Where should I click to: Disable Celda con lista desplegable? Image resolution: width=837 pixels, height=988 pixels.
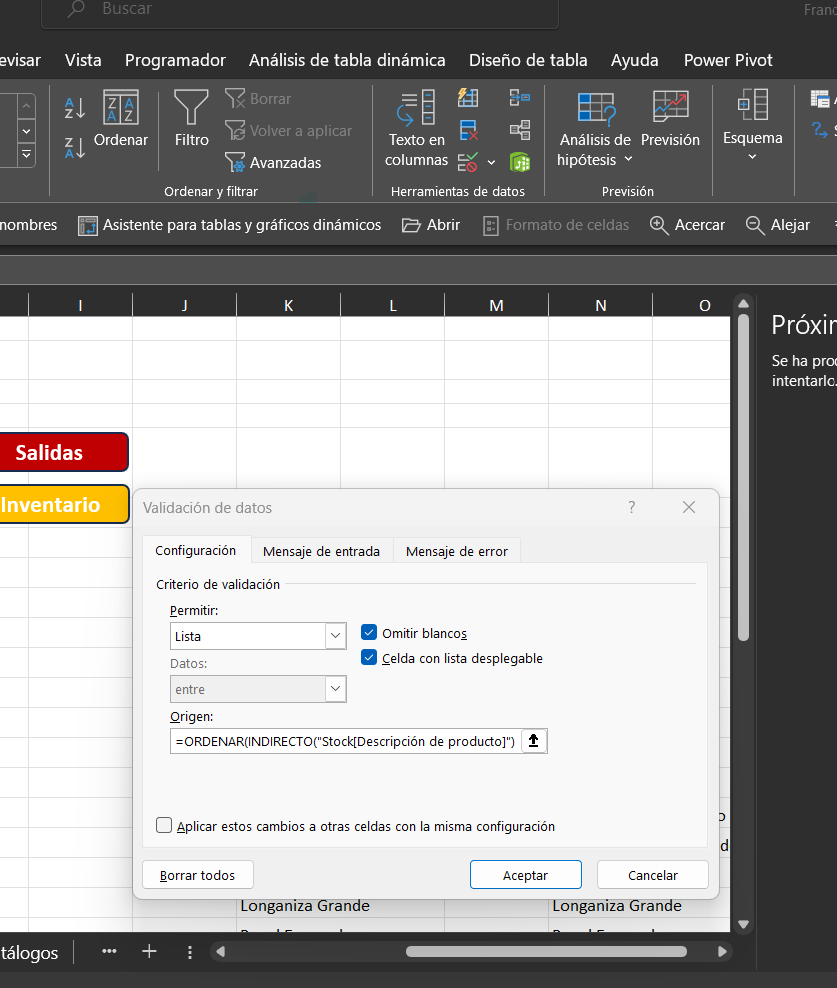click(x=369, y=658)
